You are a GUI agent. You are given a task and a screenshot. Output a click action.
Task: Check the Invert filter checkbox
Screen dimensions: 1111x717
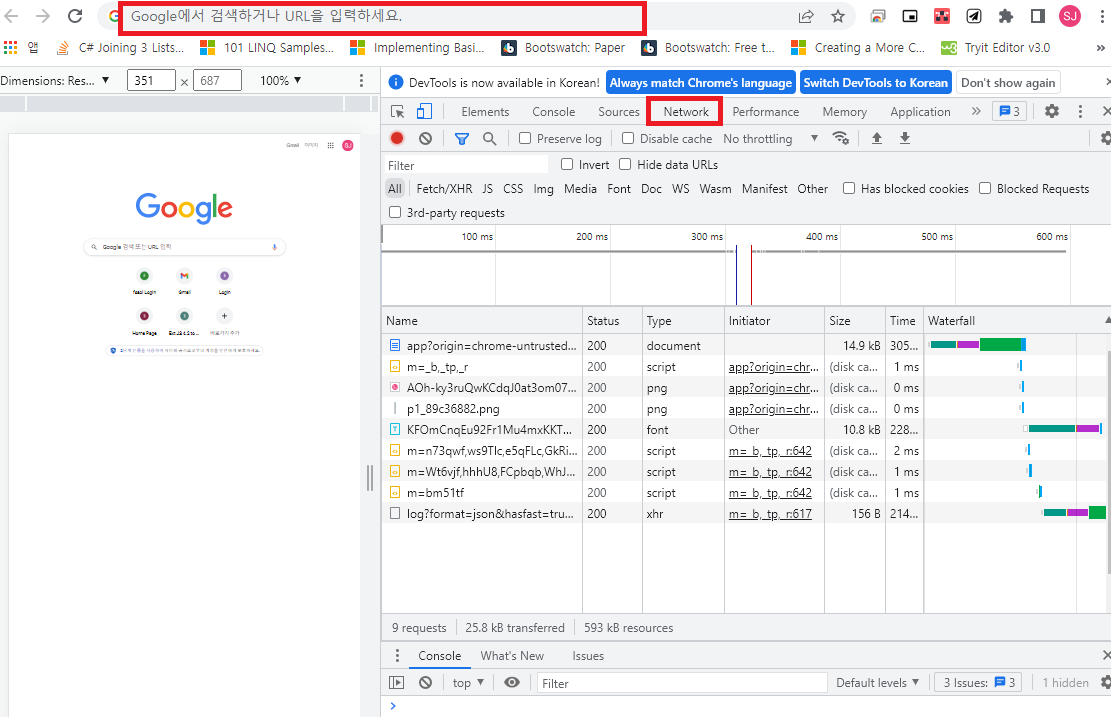pyautogui.click(x=567, y=164)
